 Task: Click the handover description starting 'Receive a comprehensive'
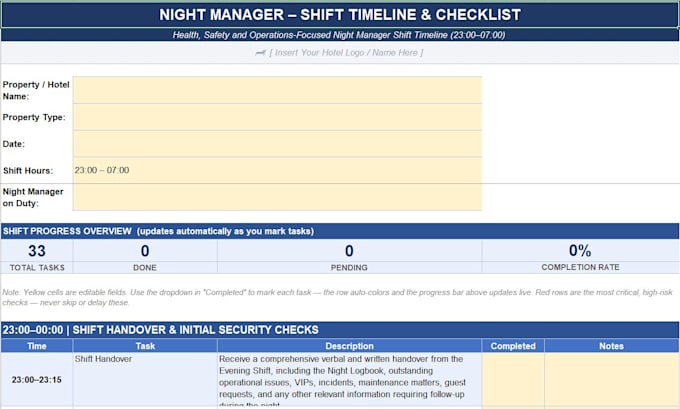point(350,379)
